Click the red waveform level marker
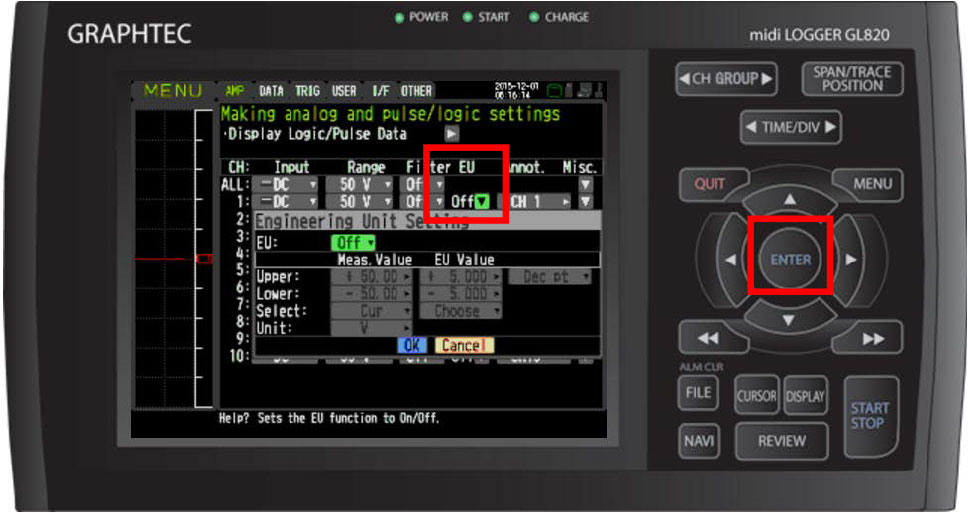Screen dimensions: 968x513 click(x=204, y=259)
